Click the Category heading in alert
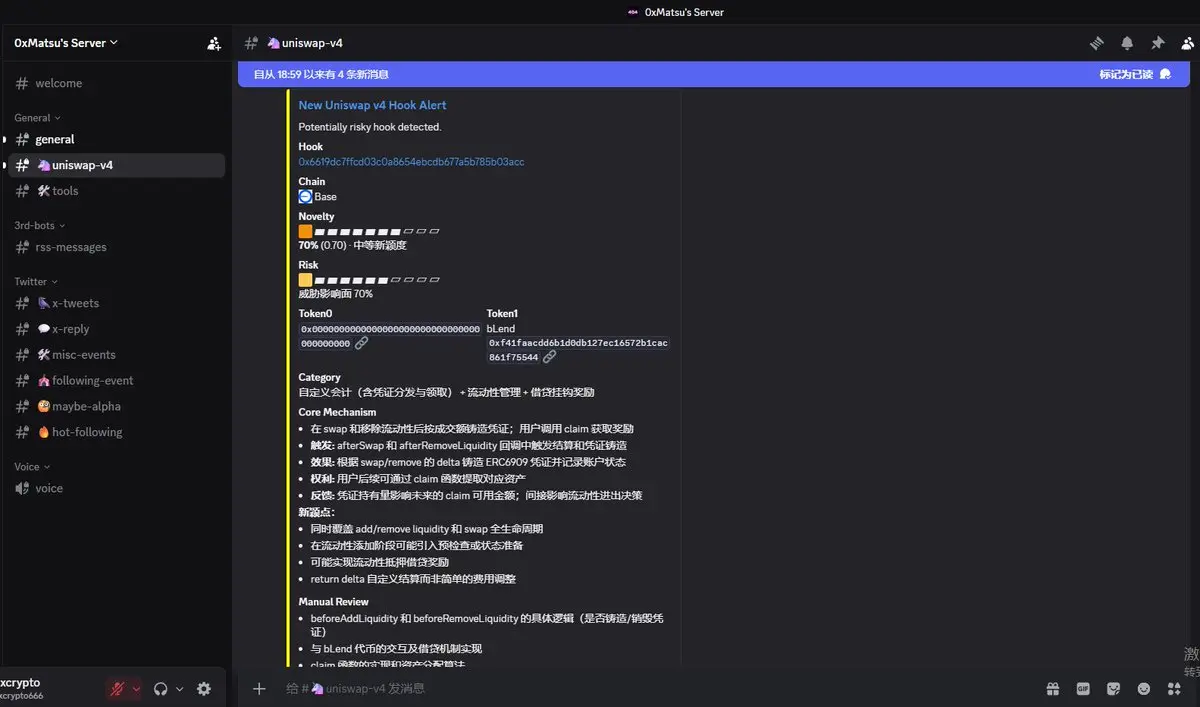Screen dimensions: 1200x707 click(x=319, y=377)
